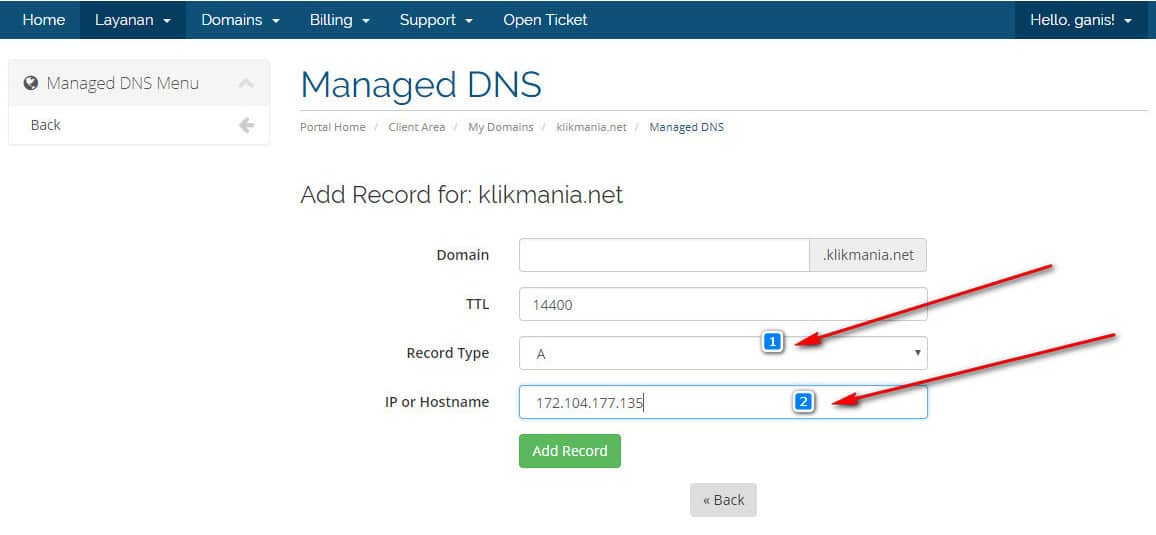Click the « Back button below form

pos(723,500)
